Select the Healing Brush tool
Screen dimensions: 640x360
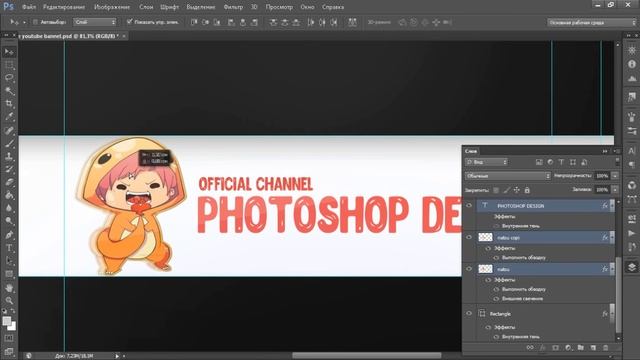coord(9,130)
